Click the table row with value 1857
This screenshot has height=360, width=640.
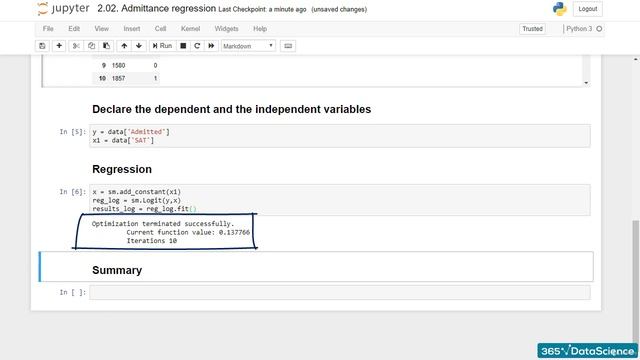pos(126,78)
